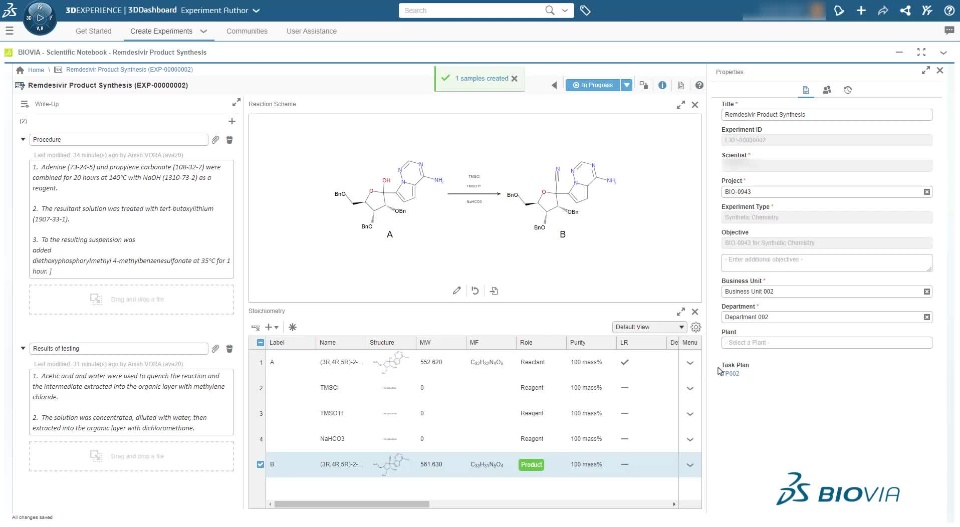The height and width of the screenshot is (527, 960).
Task: Select the Properties document details tab
Action: [806, 90]
